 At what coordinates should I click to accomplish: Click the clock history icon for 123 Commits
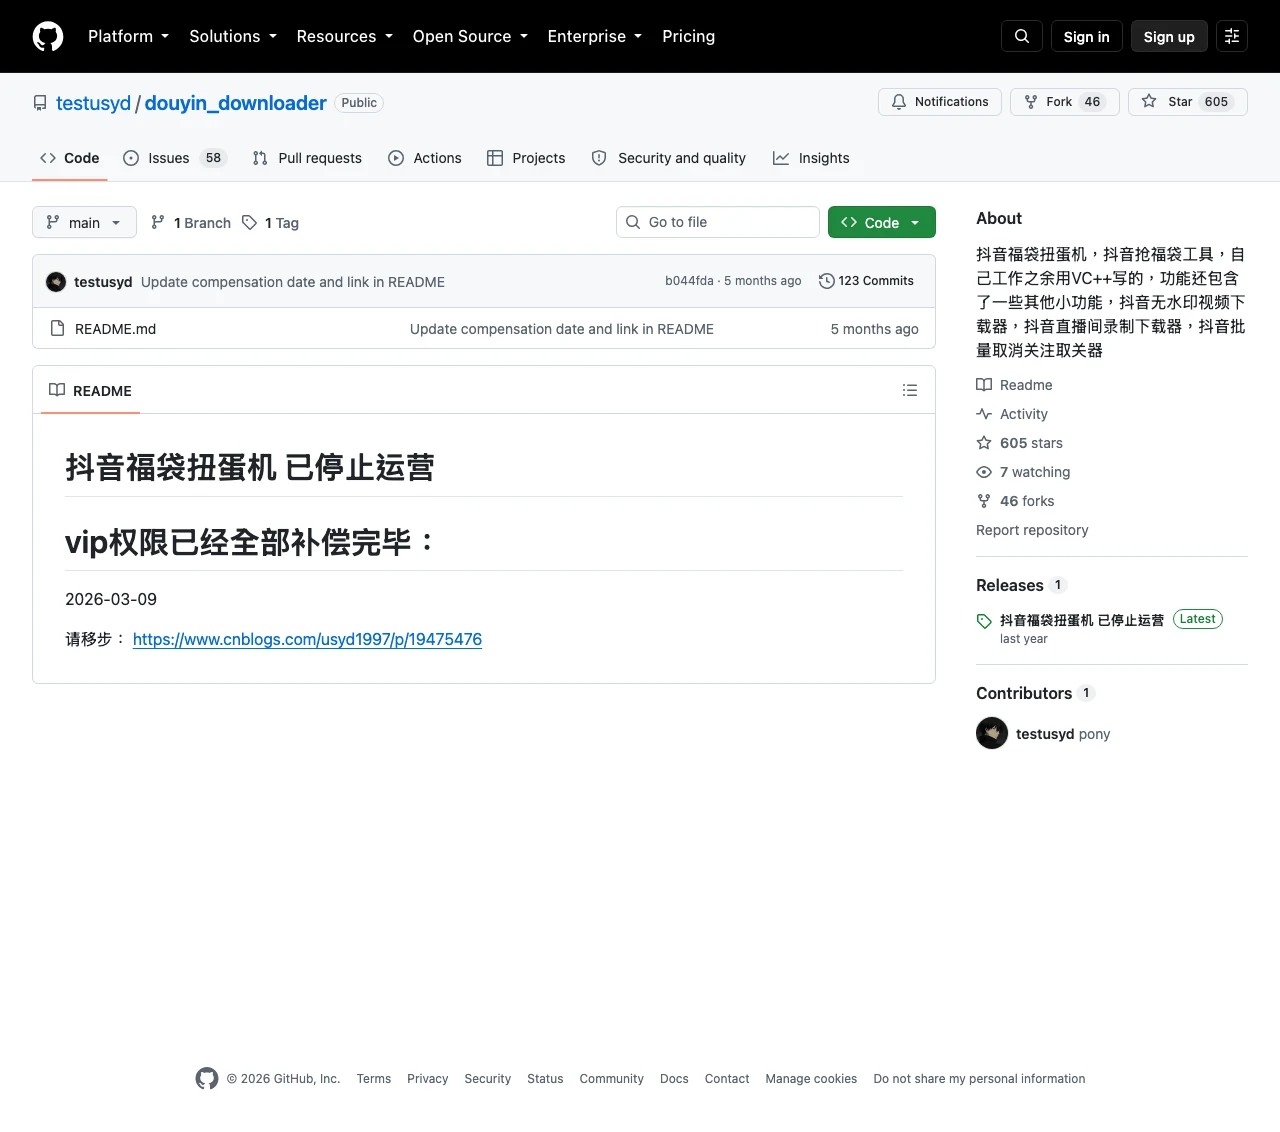point(826,281)
